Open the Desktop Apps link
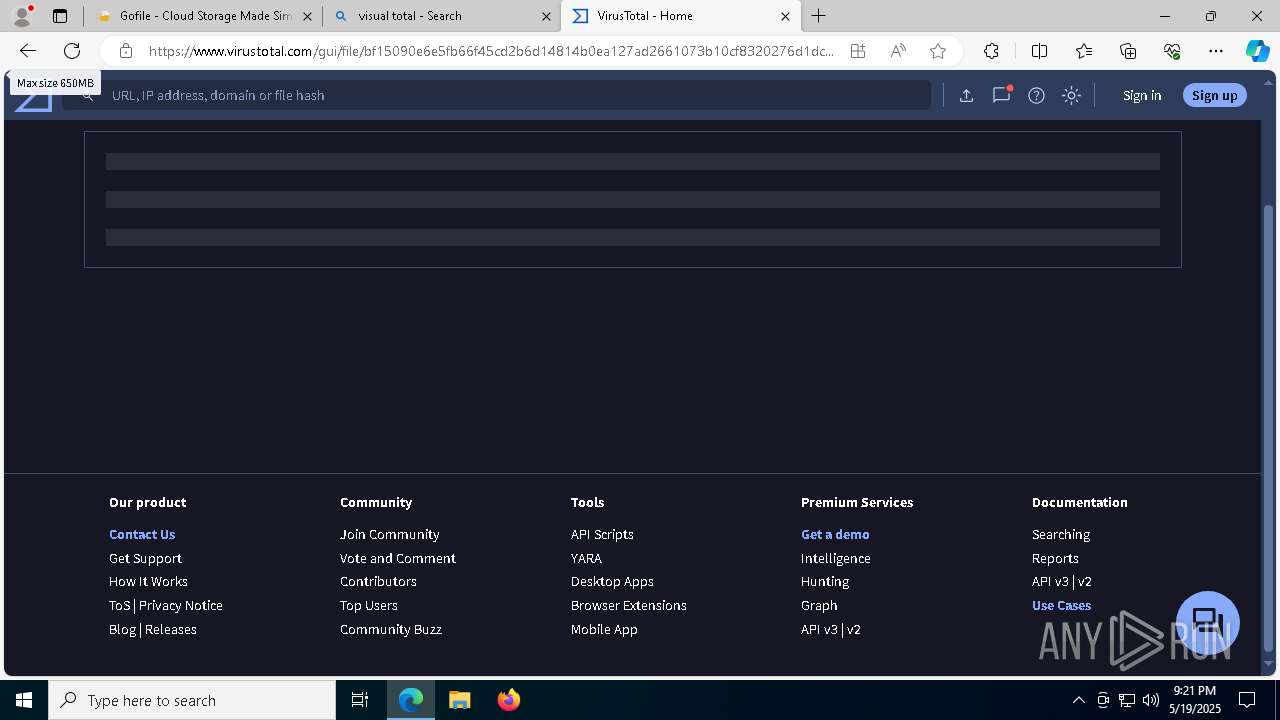 click(x=612, y=581)
